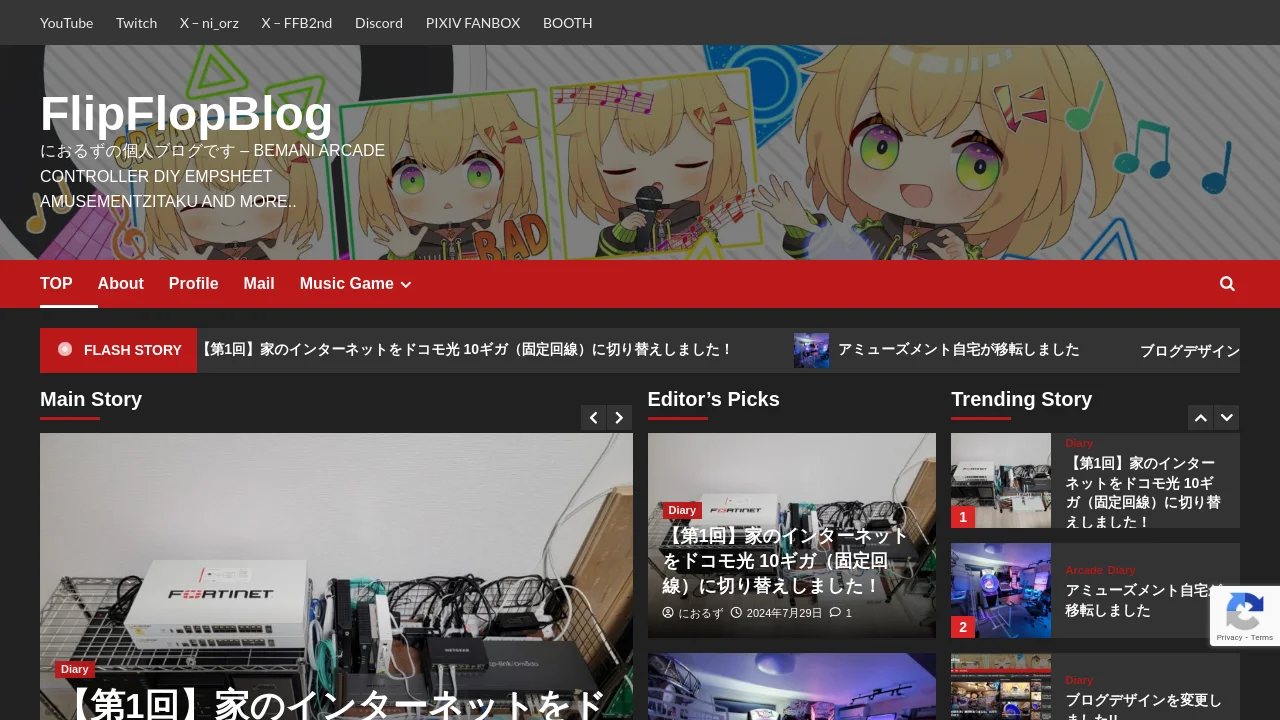
Task: Open main story Fortinet featured image
Action: click(x=336, y=560)
